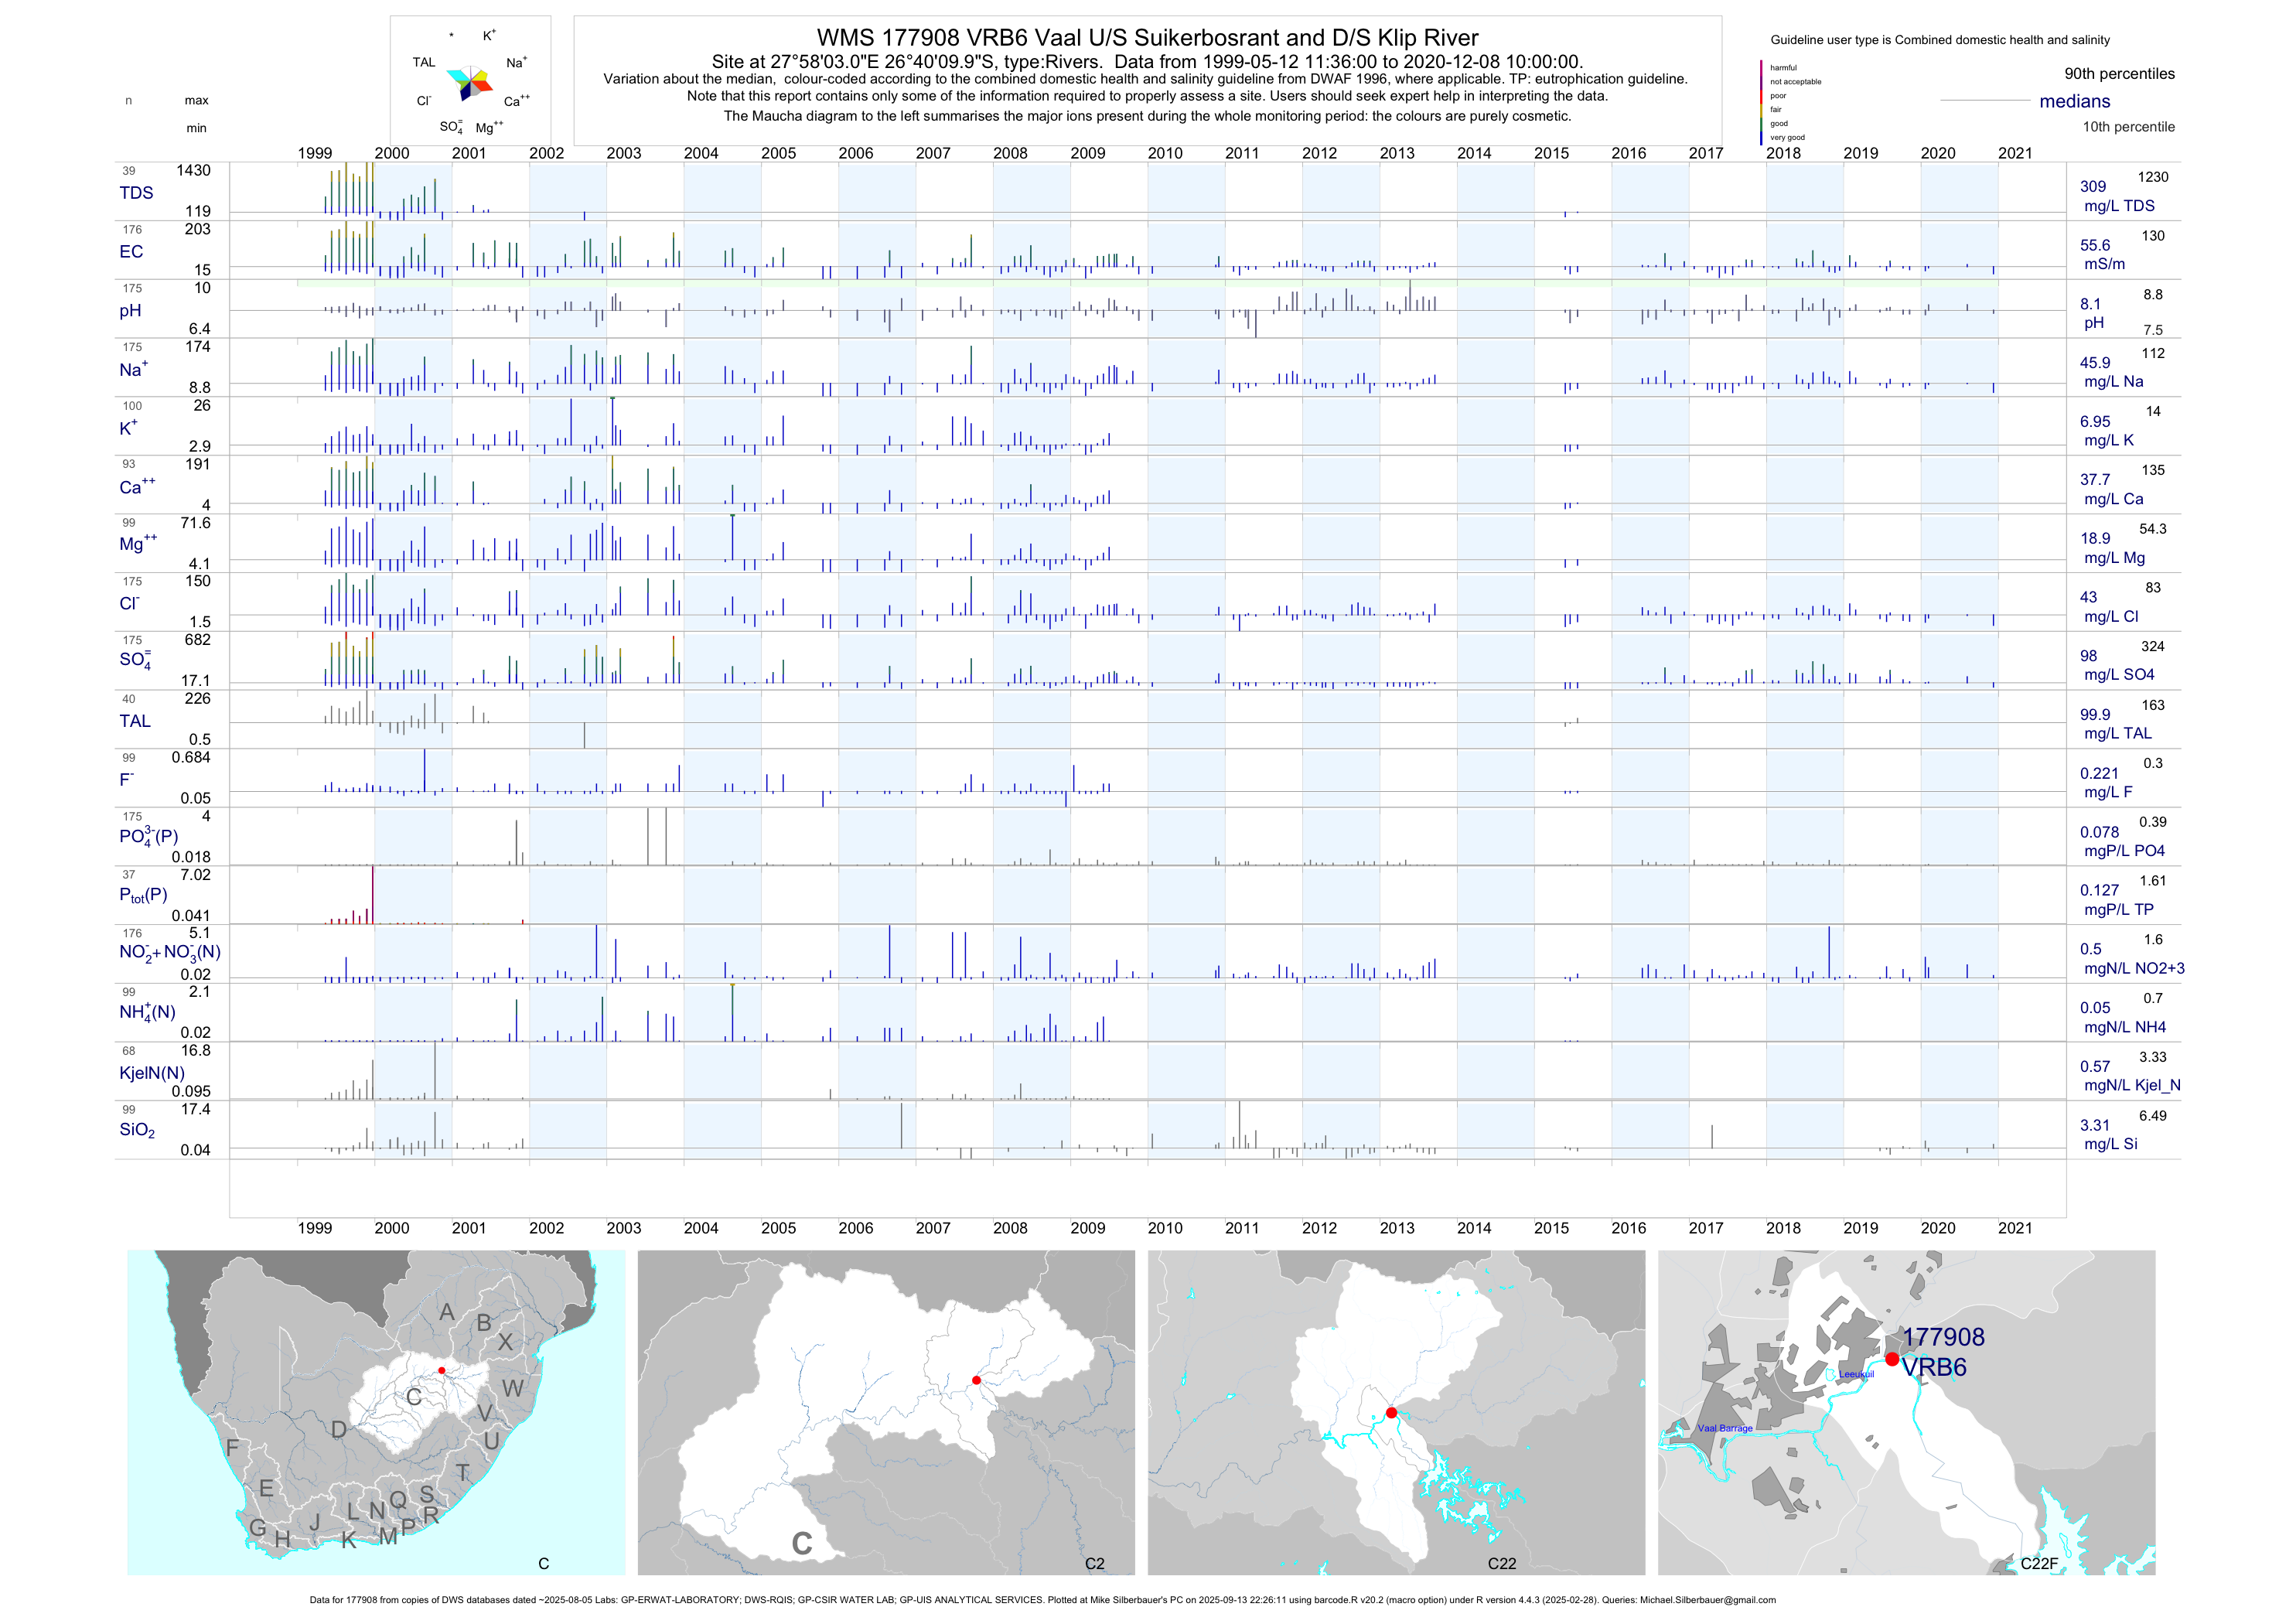Click the SiO2 row label
The width and height of the screenshot is (2296, 1624).
point(137,1130)
